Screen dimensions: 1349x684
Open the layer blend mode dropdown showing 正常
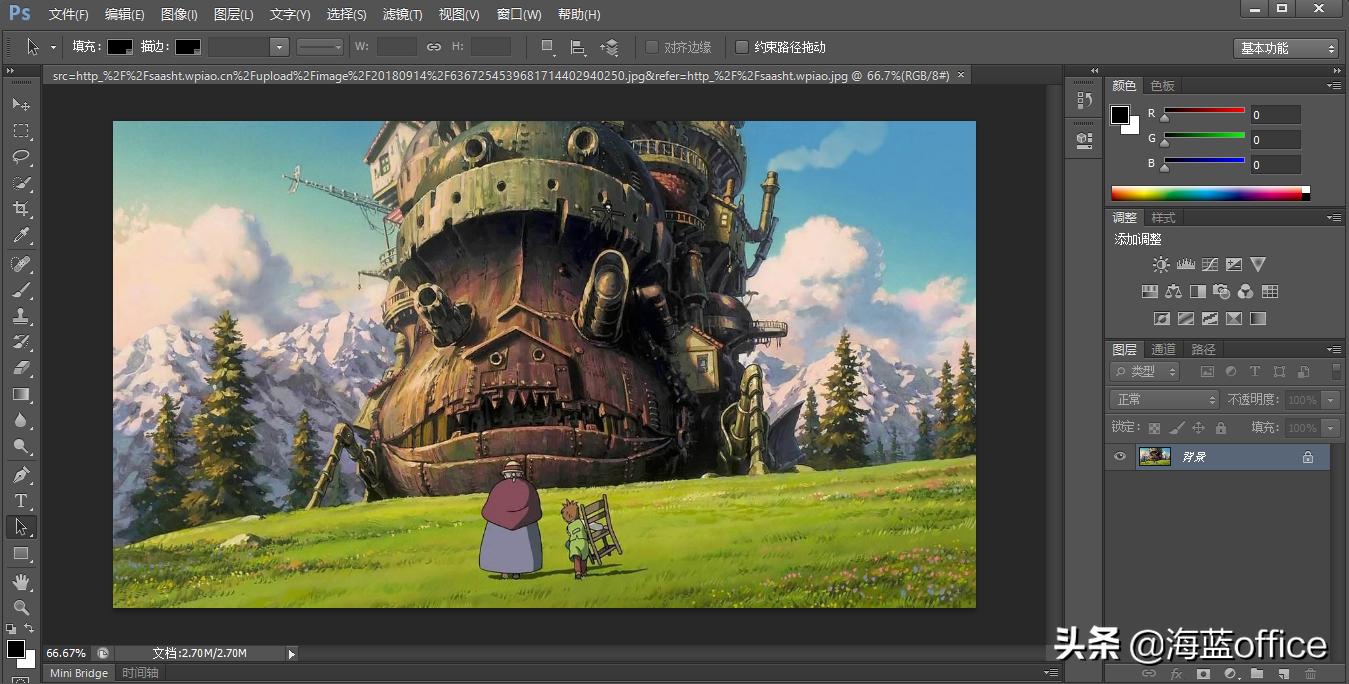tap(1163, 399)
